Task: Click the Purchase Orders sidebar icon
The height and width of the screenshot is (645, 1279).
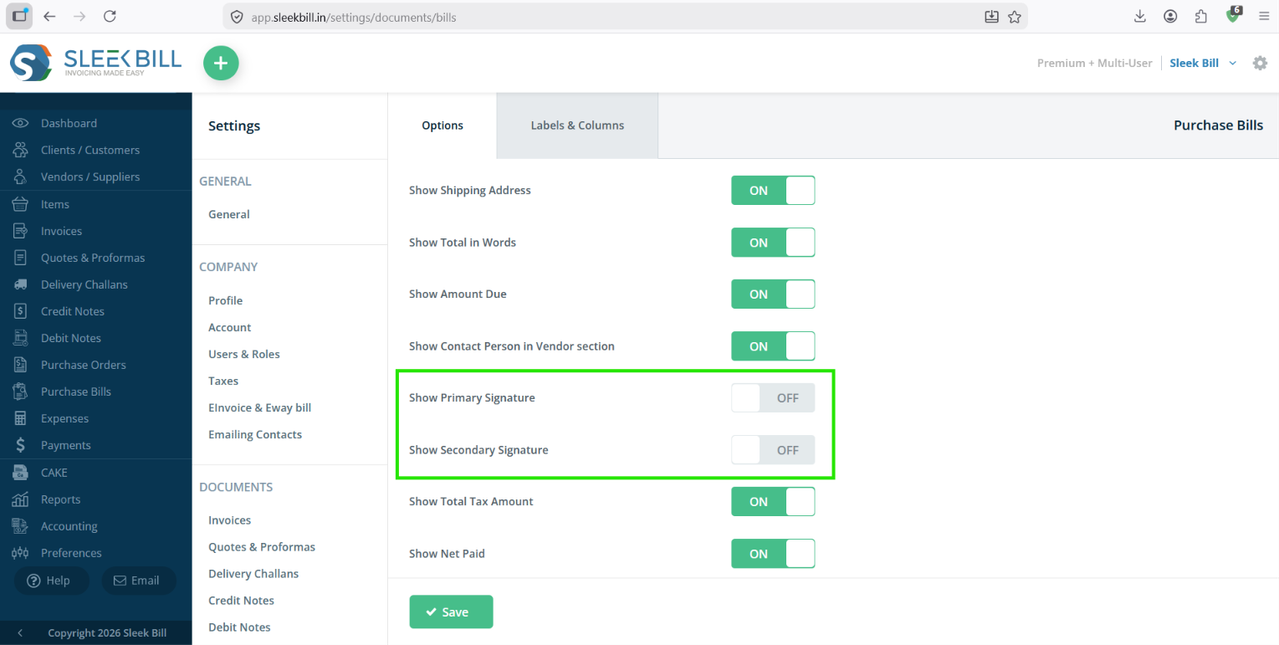Action: coord(20,365)
